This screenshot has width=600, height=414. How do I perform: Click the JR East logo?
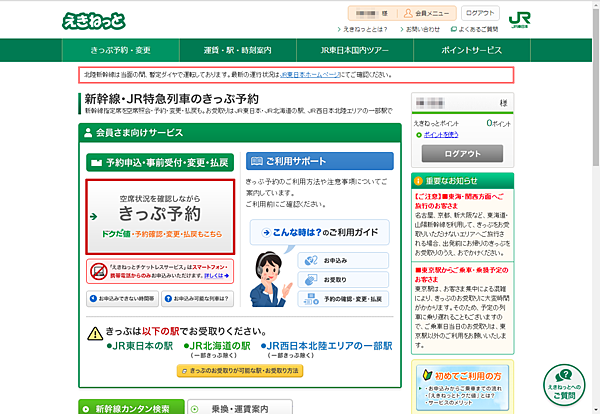pos(519,20)
